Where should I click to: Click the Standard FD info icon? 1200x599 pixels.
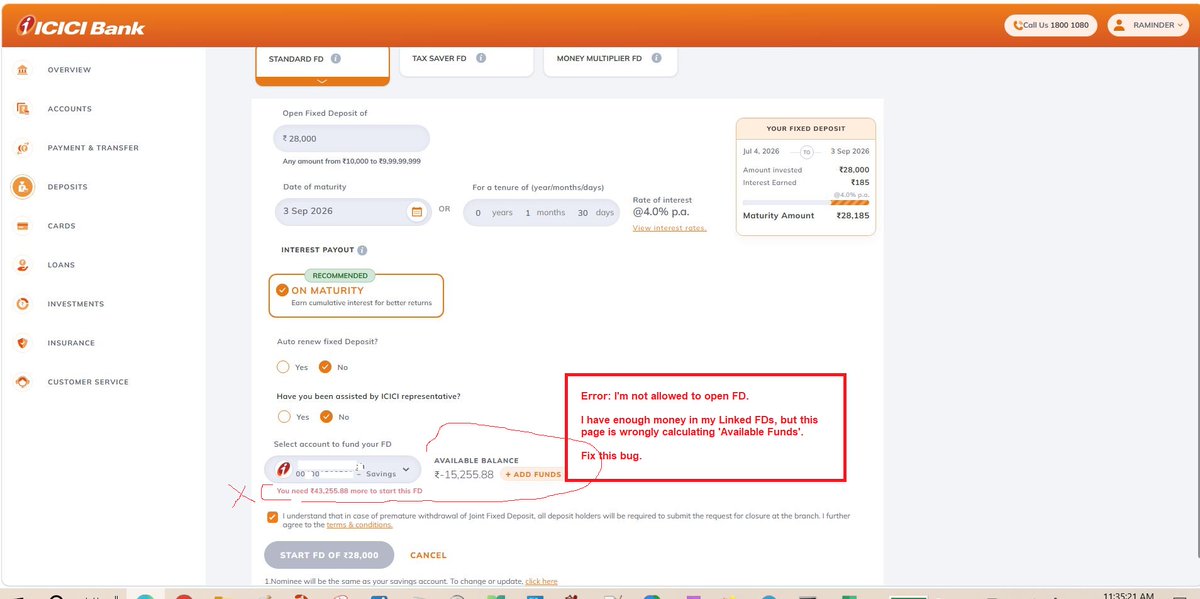pyautogui.click(x=336, y=59)
